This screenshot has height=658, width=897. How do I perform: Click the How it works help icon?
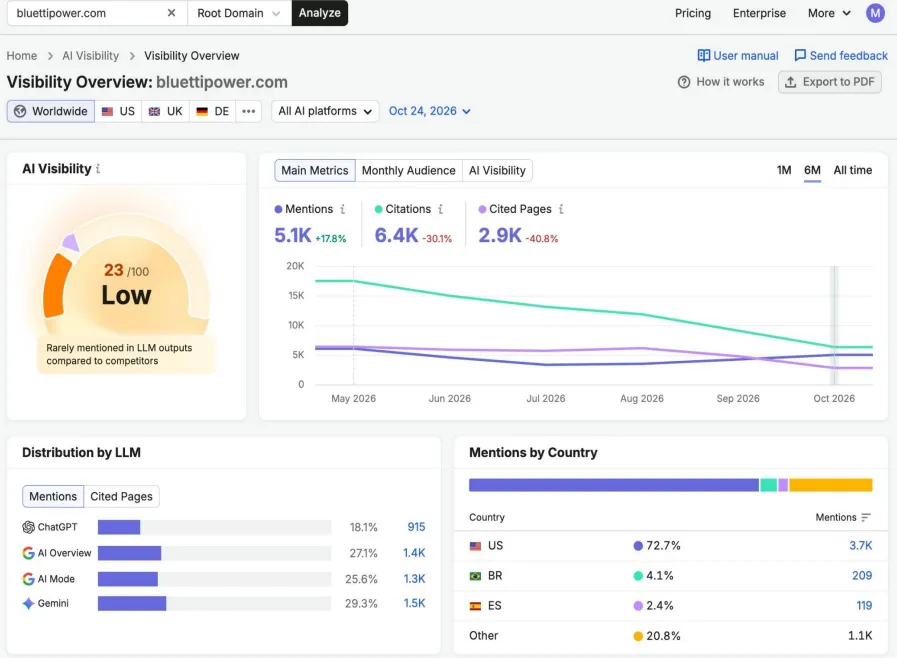[x=684, y=82]
